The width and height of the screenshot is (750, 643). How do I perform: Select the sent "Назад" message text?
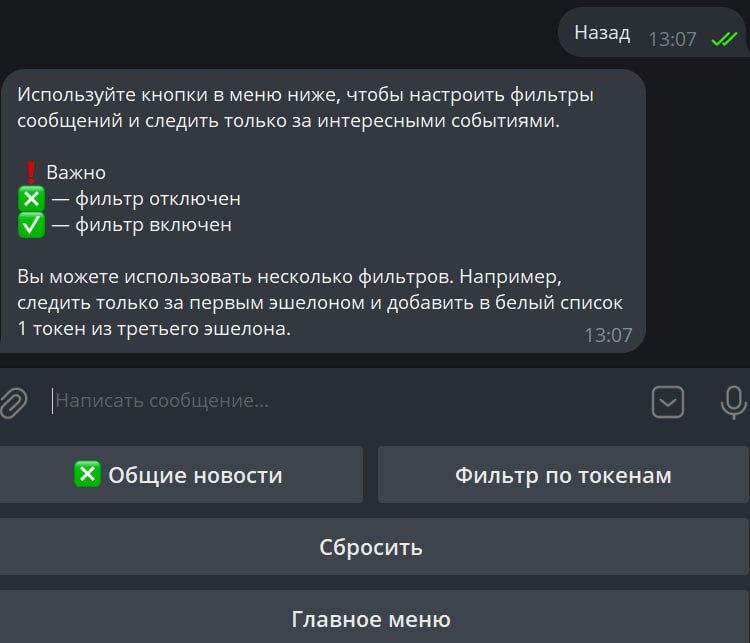click(602, 33)
